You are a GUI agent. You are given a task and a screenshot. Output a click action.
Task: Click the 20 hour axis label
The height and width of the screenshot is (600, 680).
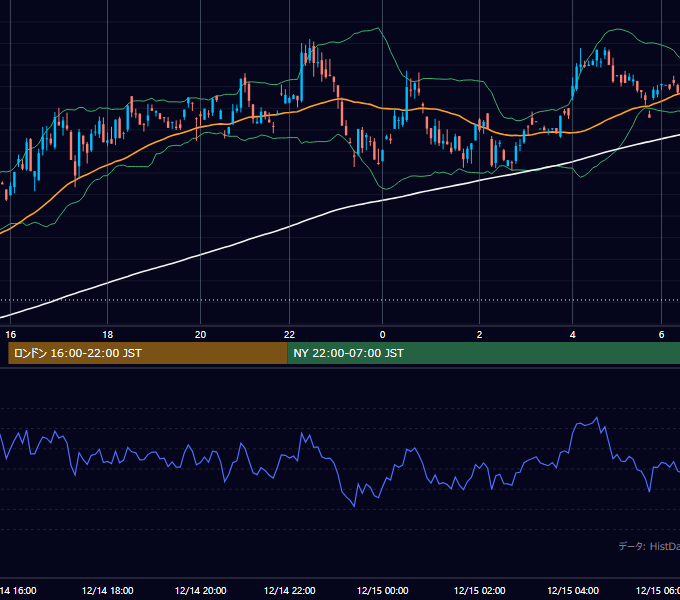tap(200, 335)
